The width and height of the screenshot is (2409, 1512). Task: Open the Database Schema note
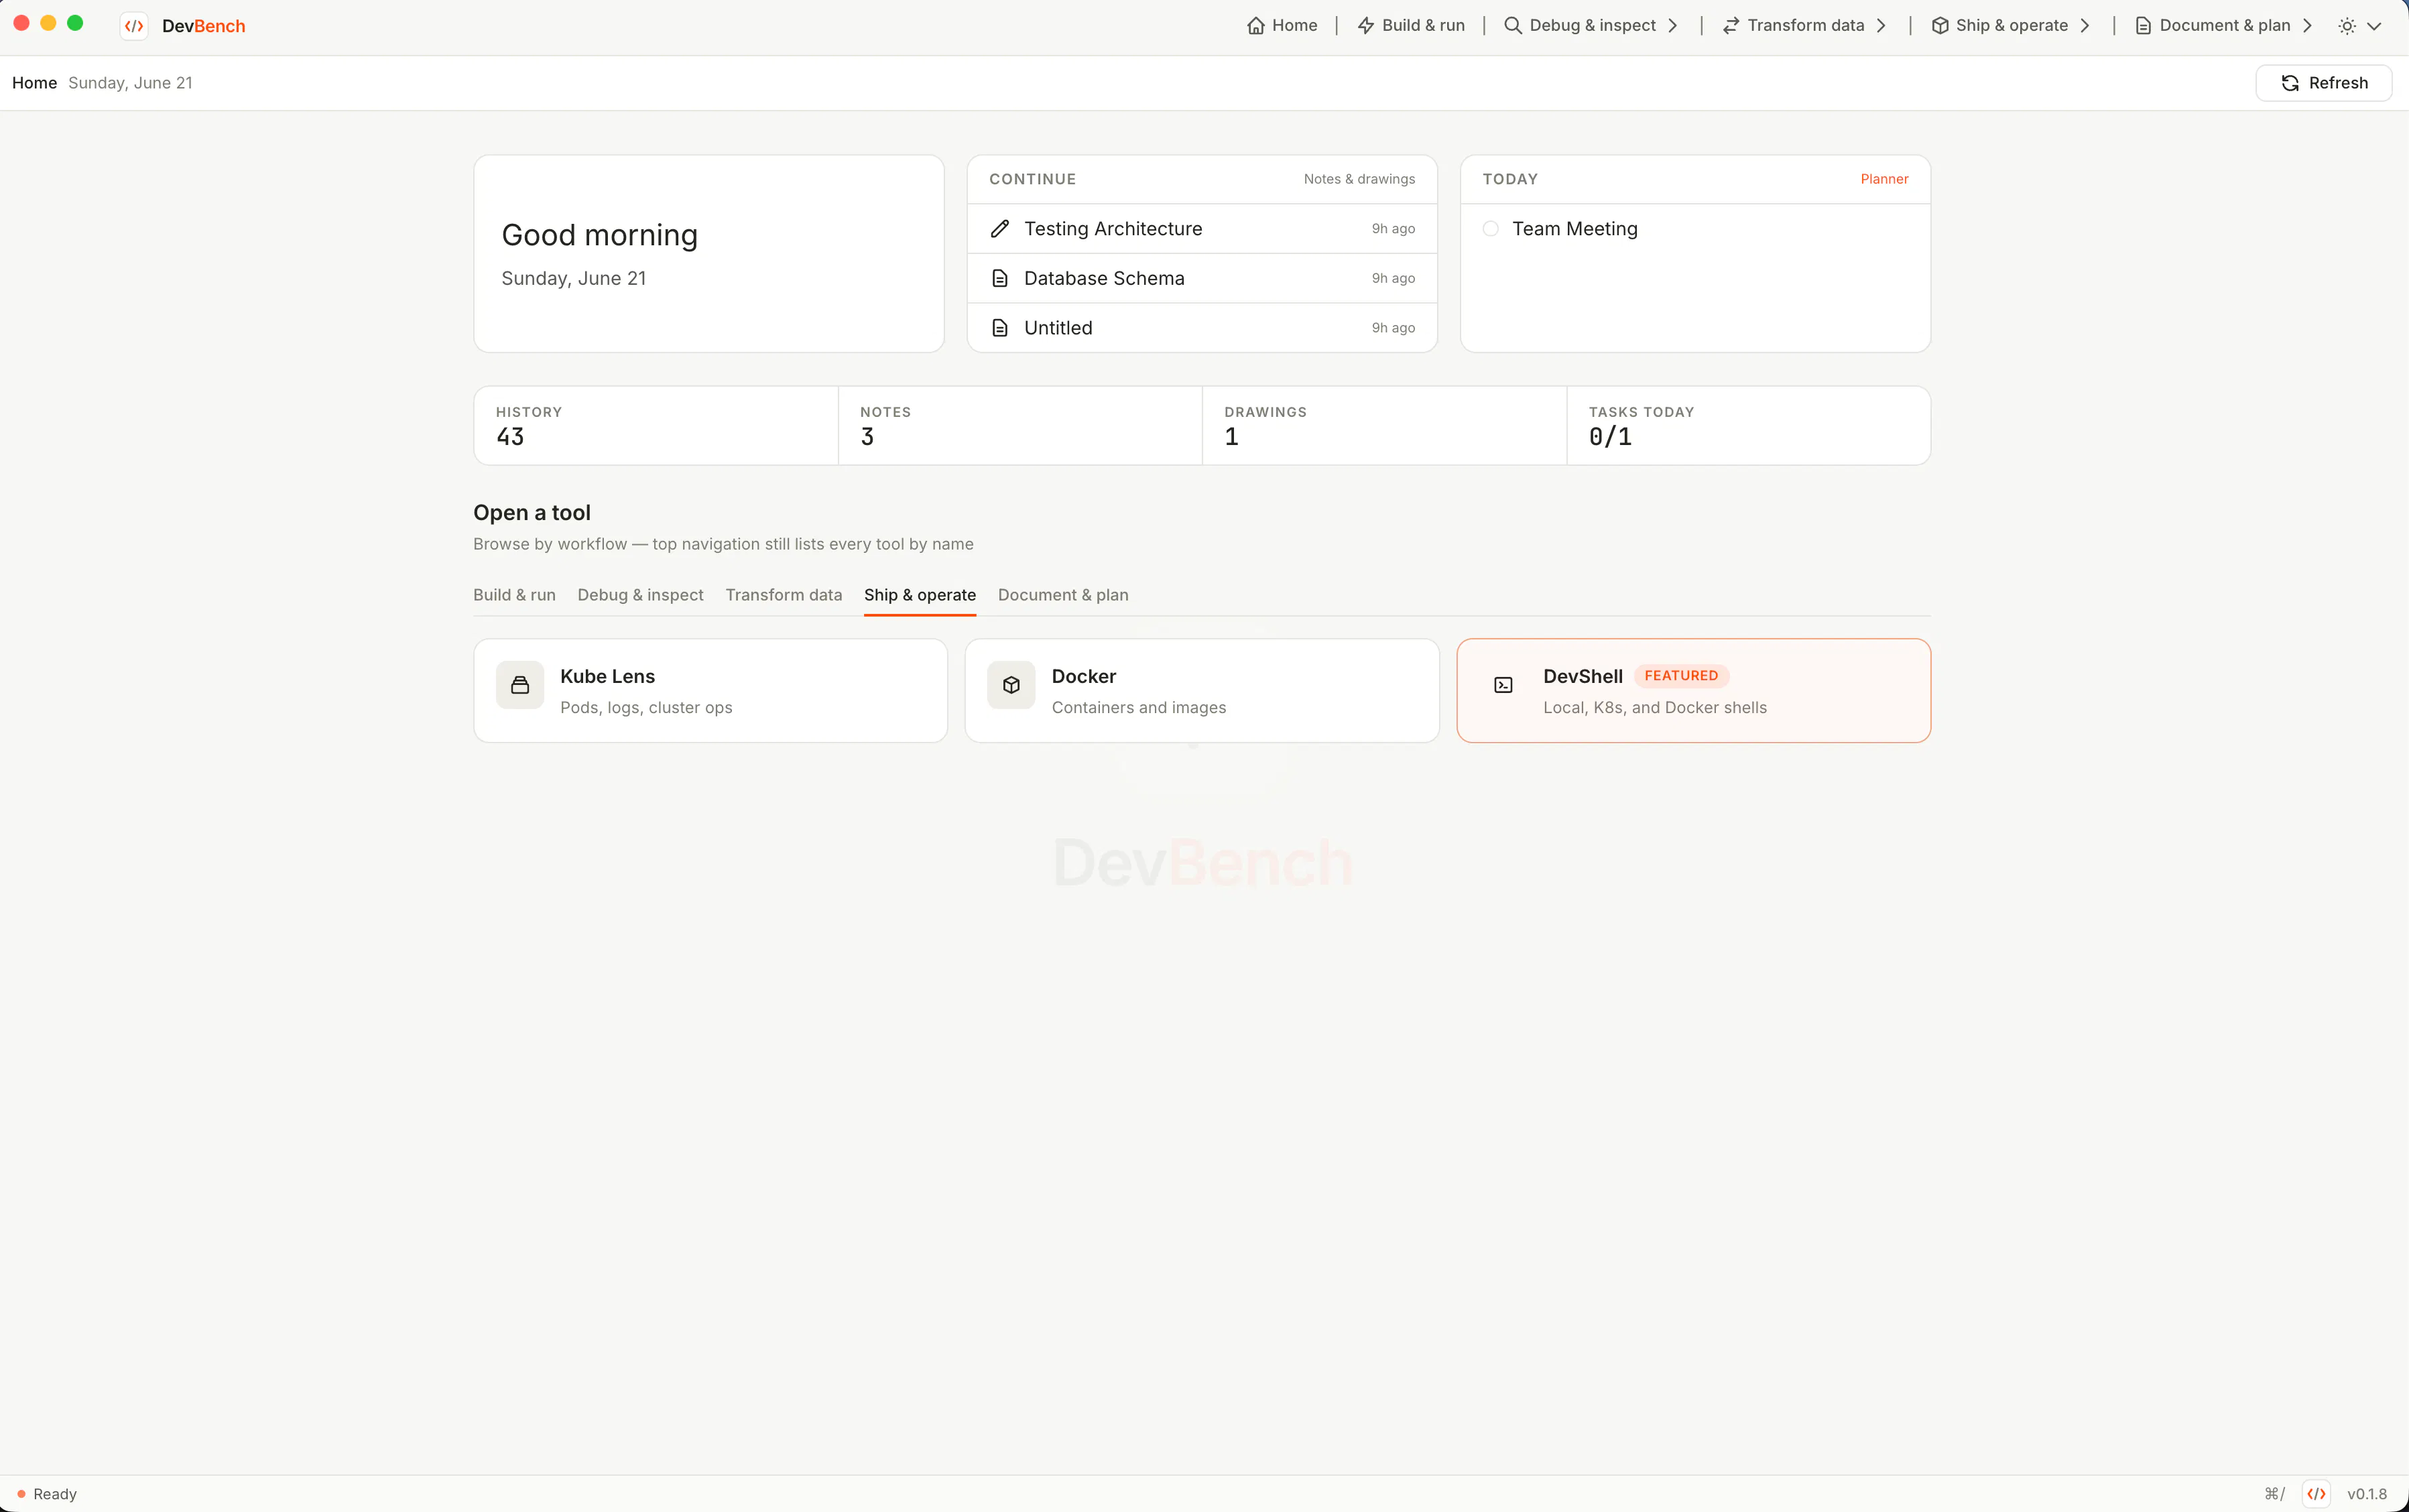(x=1202, y=278)
